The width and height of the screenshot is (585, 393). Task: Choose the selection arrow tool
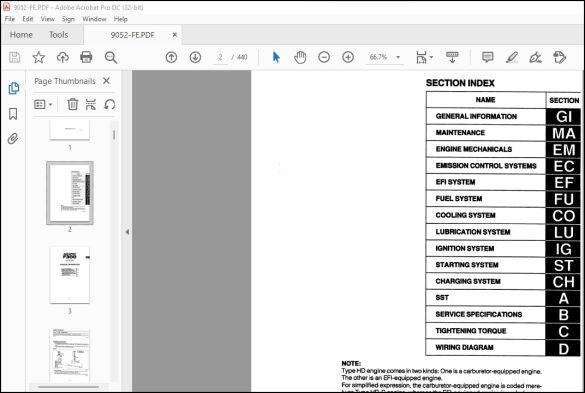tap(276, 57)
